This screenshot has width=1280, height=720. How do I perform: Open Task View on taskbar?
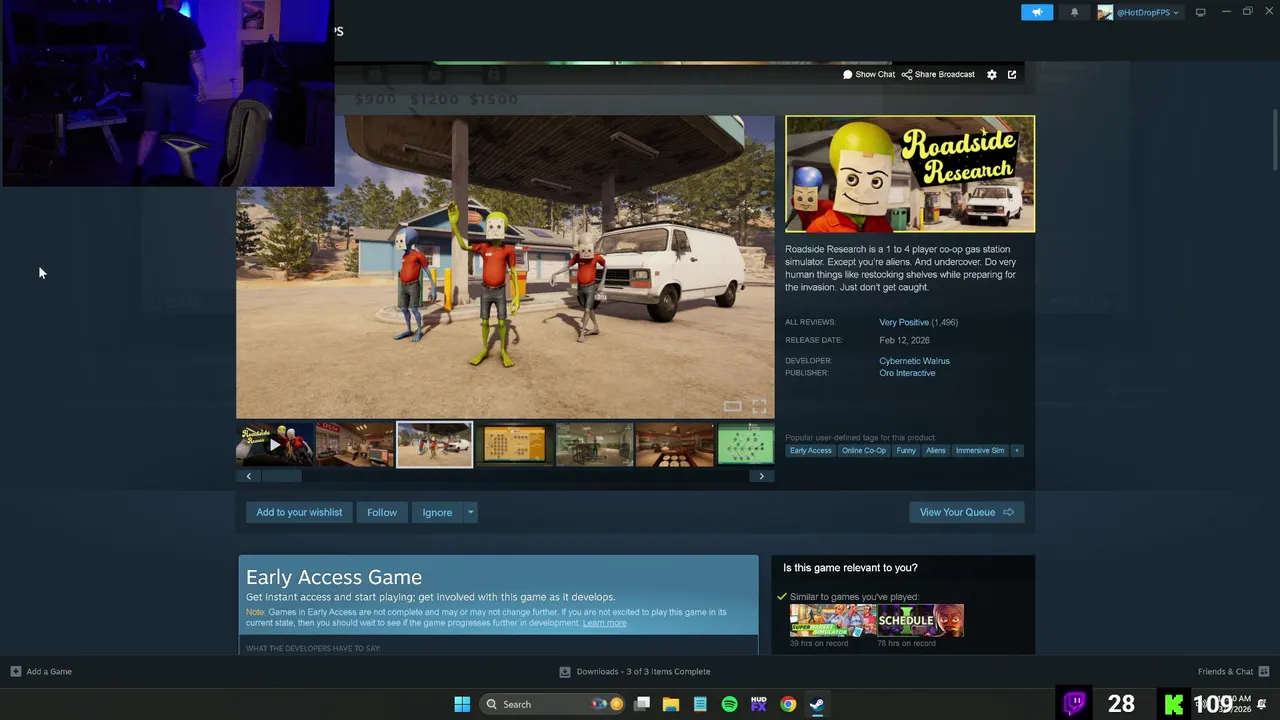642,704
